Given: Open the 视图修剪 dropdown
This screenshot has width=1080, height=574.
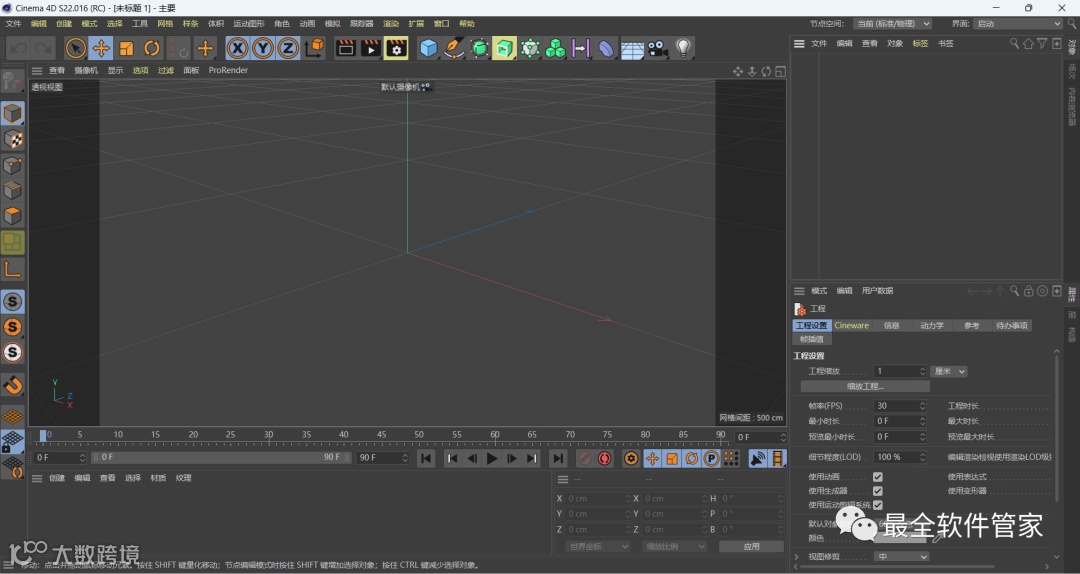Looking at the screenshot, I should tap(902, 556).
